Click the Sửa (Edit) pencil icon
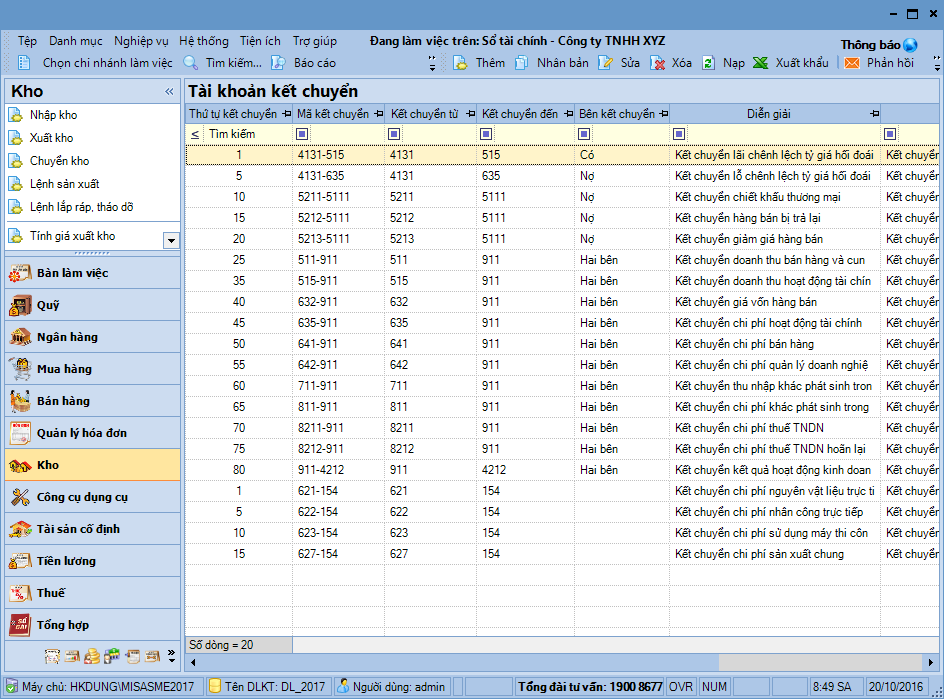 [x=605, y=63]
